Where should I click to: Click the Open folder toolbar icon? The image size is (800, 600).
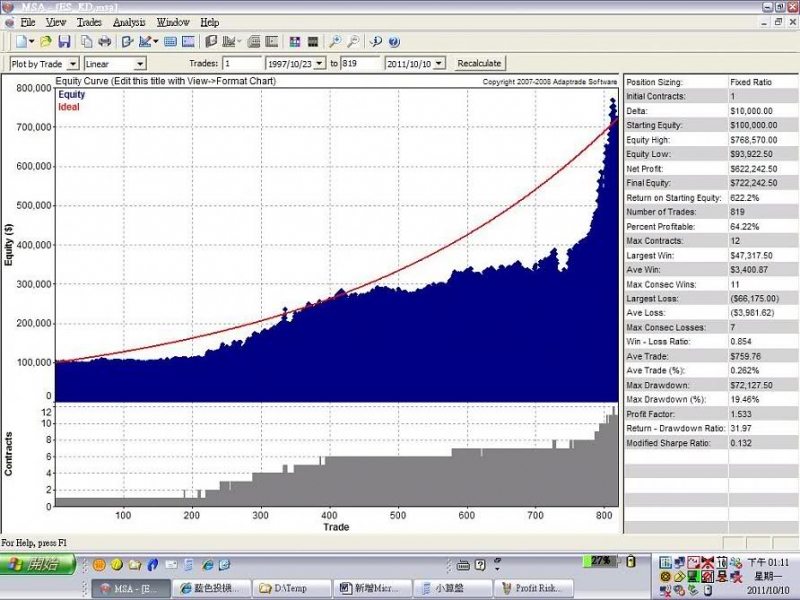tap(46, 42)
